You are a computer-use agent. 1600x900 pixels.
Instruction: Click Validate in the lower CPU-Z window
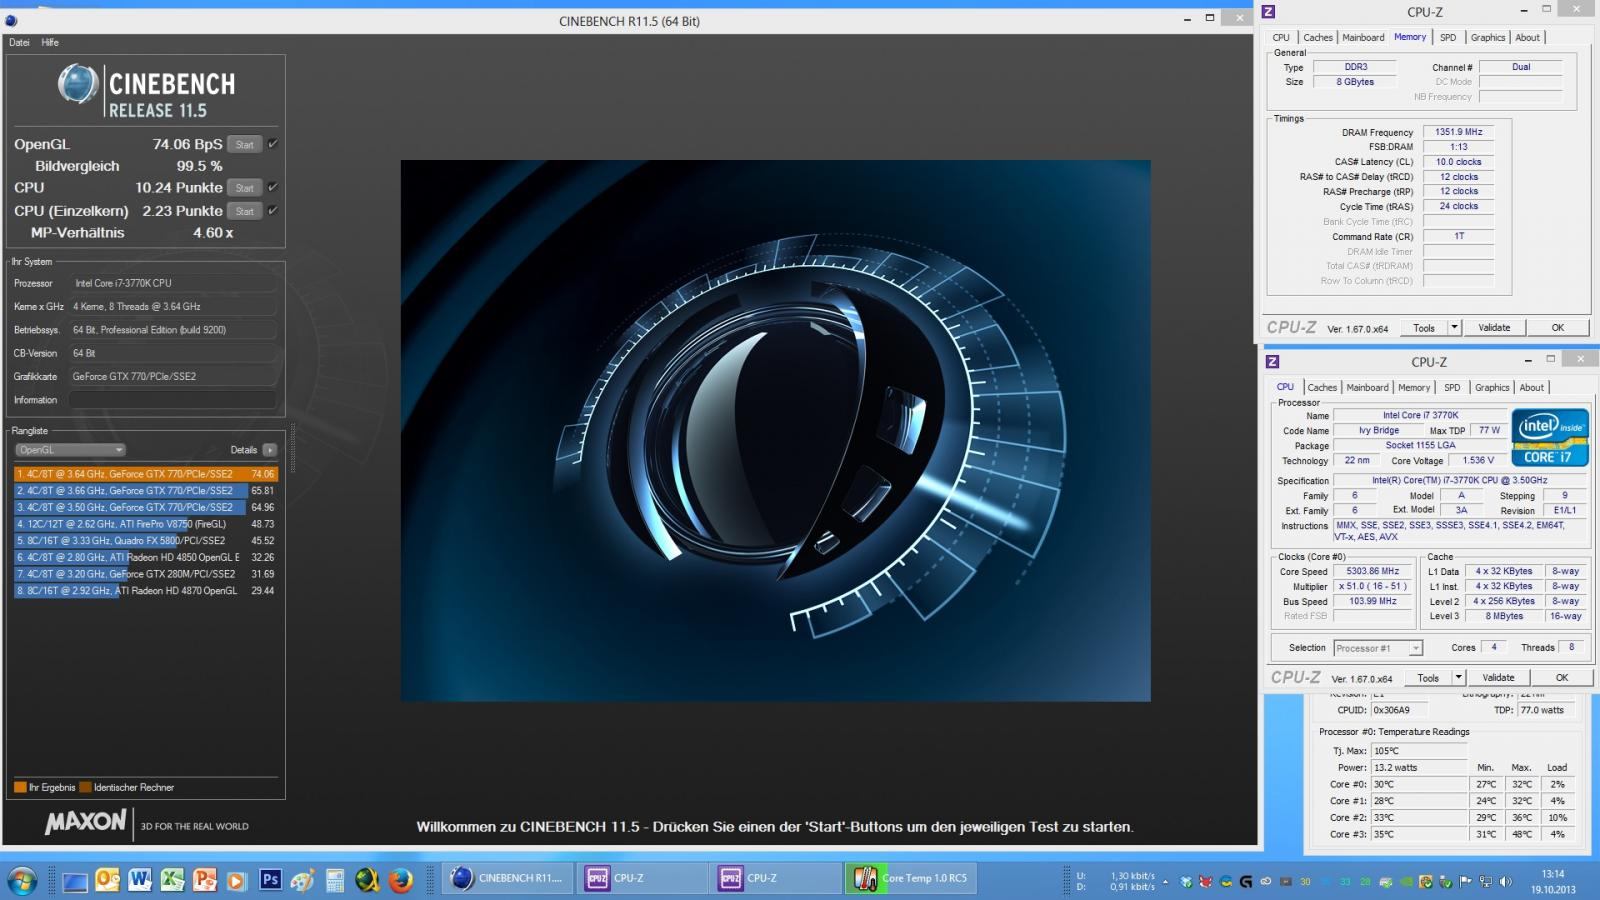click(1498, 678)
